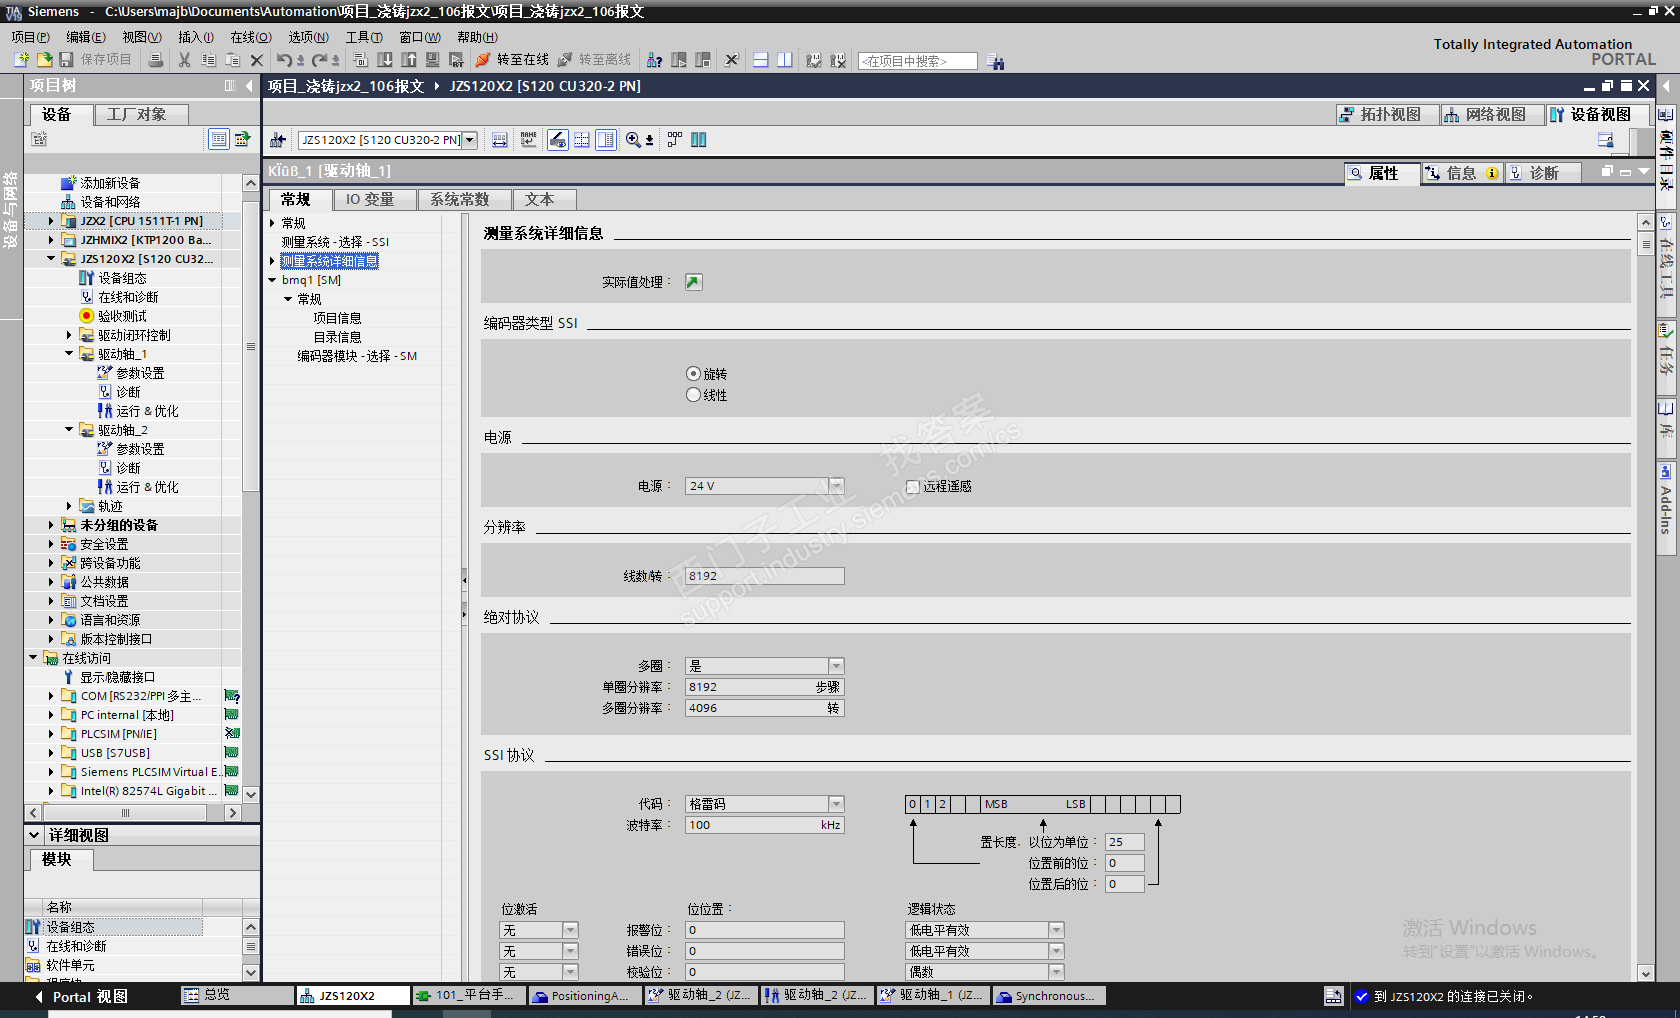Select the 线性 linear encoder option

pos(693,395)
